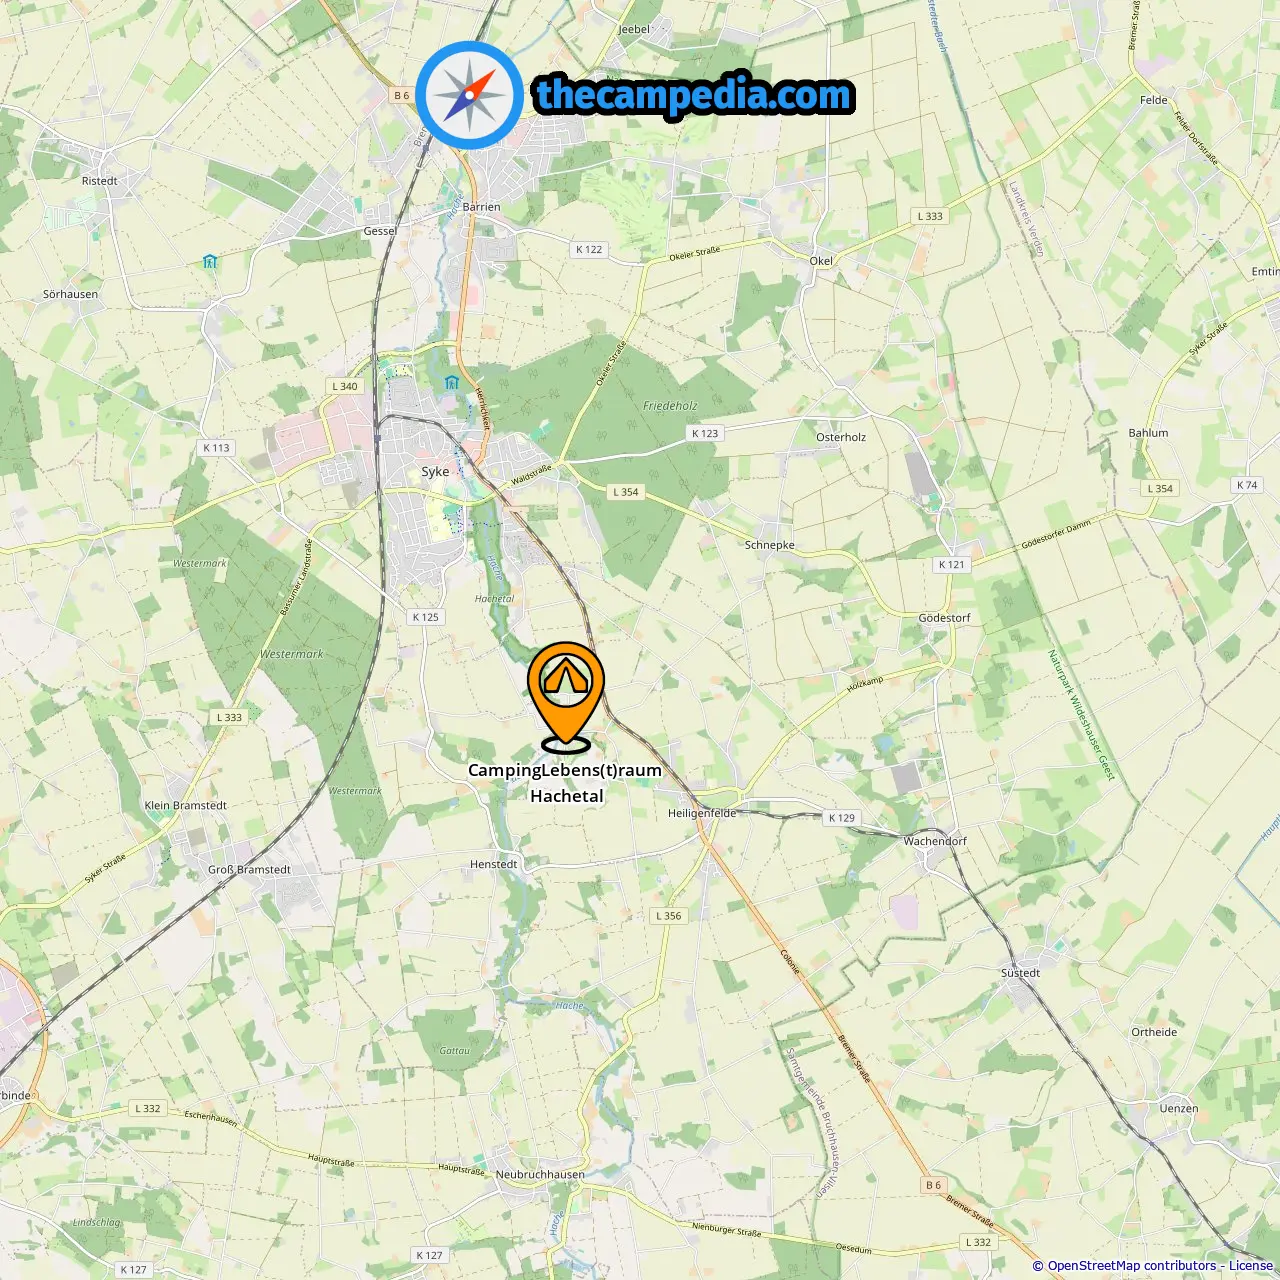Click the compass logo icon
1280x1280 pixels.
(469, 95)
